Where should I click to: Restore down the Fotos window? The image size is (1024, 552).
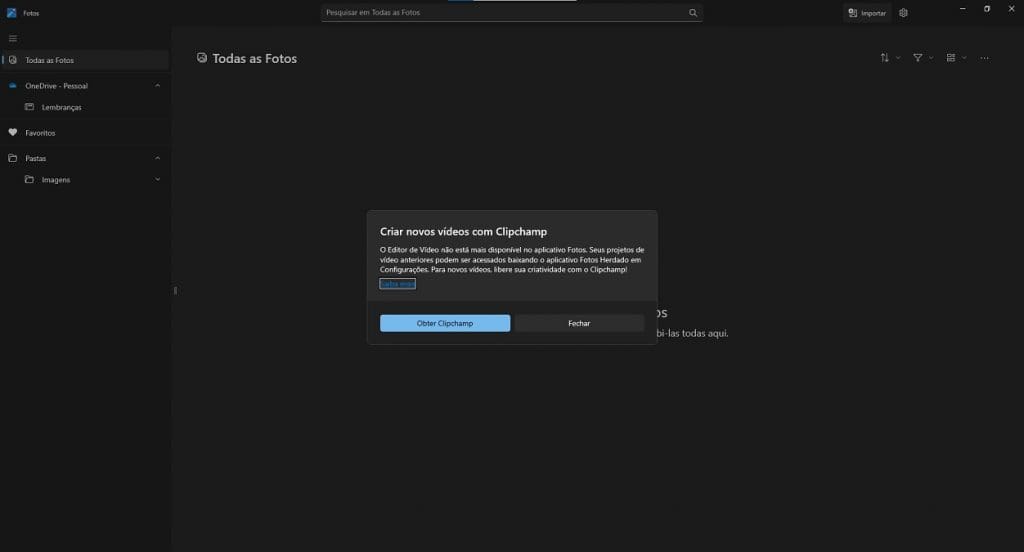tap(987, 8)
